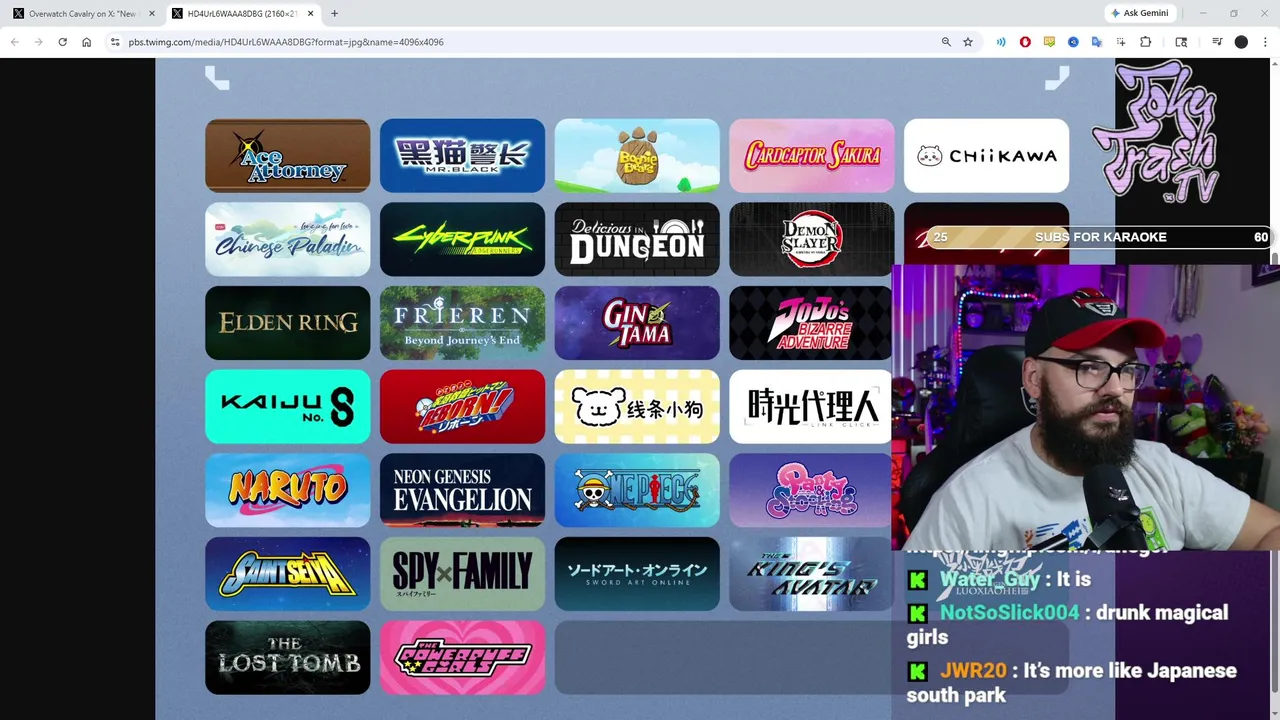The image size is (1280, 720).
Task: Click the Reborn! logo card
Action: tap(462, 406)
